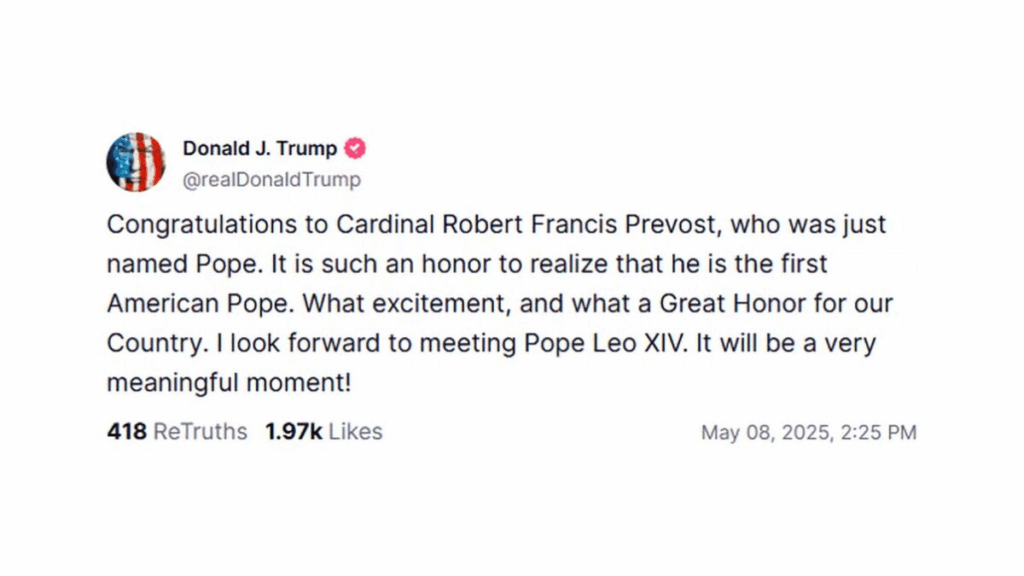Click the 1.97k likes number
This screenshot has width=1024, height=576.
tap(293, 432)
